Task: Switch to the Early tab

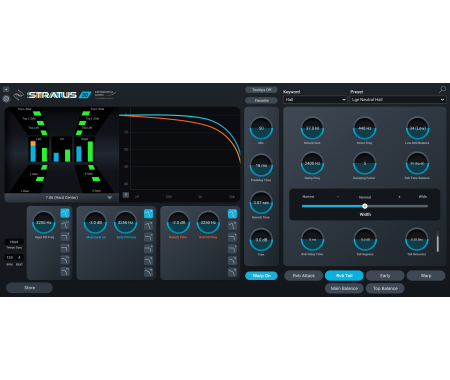Action: coord(385,276)
